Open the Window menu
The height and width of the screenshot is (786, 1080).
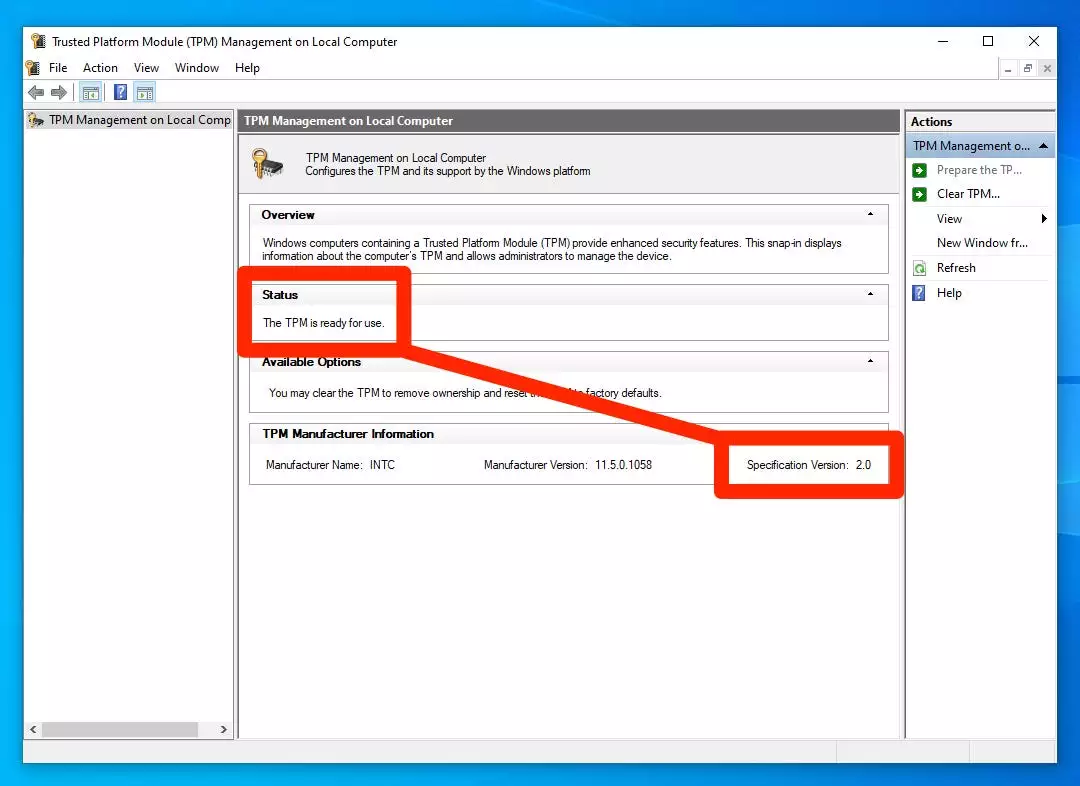pos(197,68)
